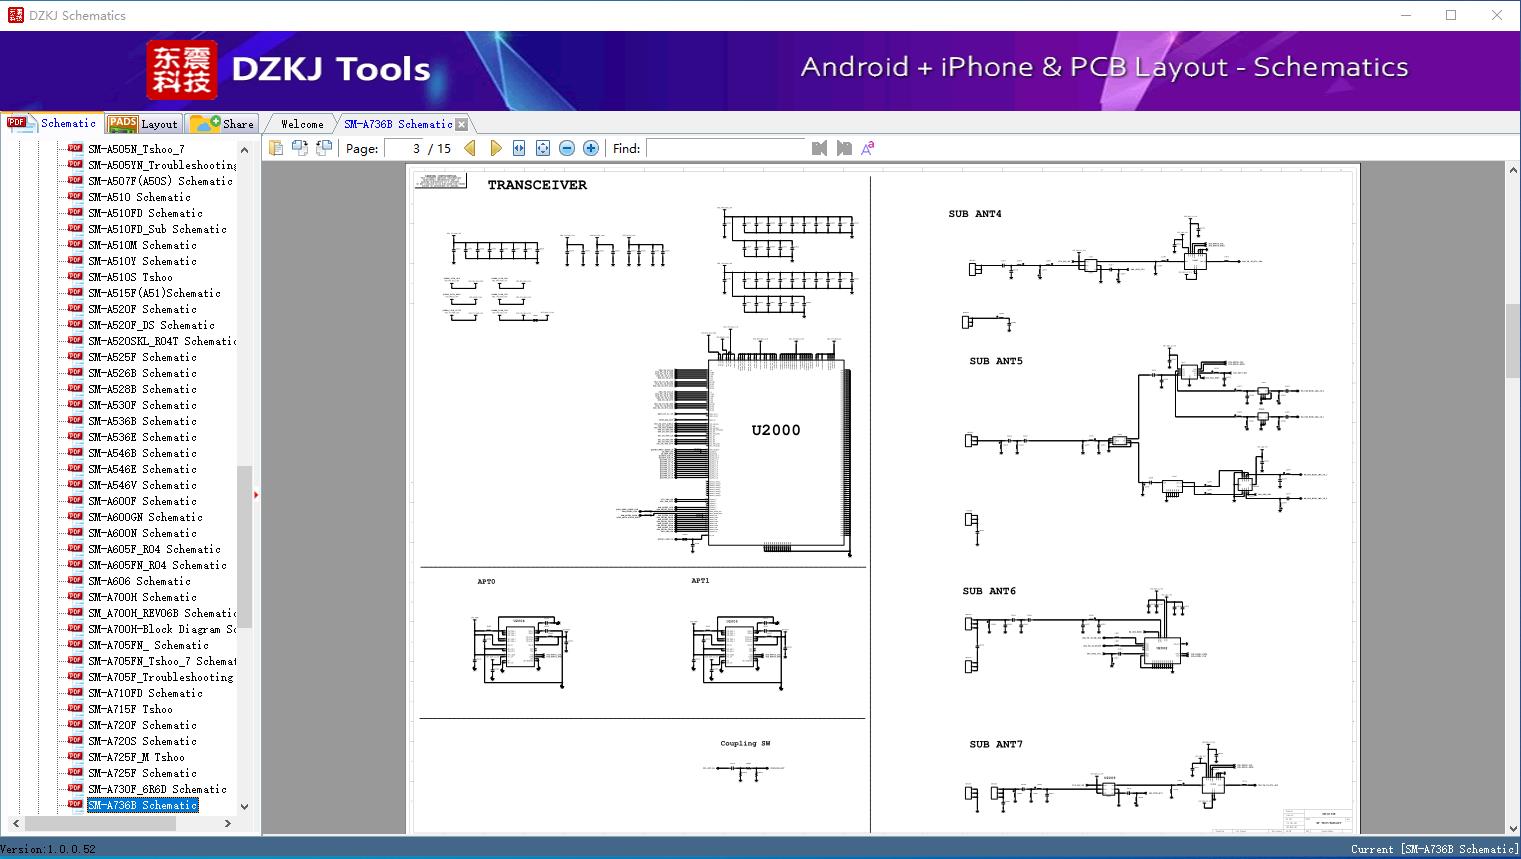
Task: Fit the whole page in view
Action: coord(543,148)
